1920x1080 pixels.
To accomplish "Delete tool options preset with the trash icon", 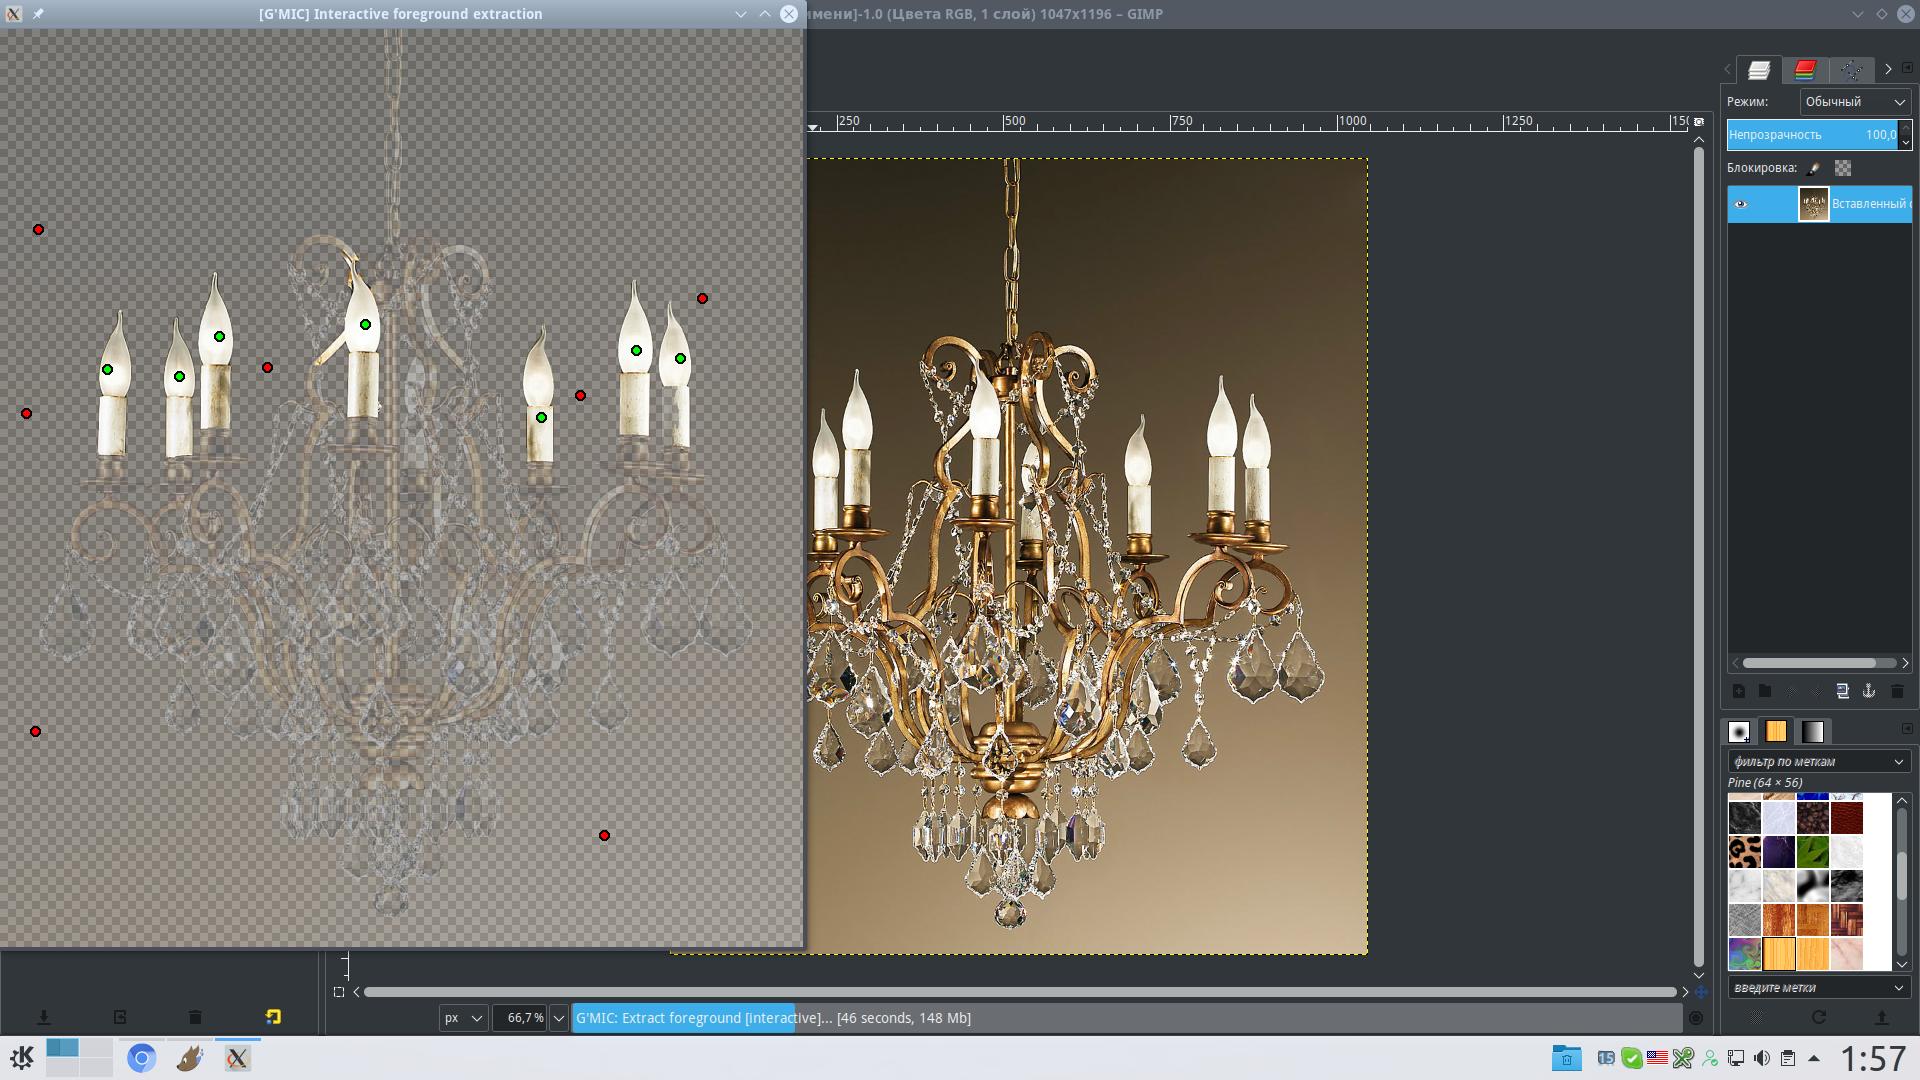I will tap(195, 1017).
